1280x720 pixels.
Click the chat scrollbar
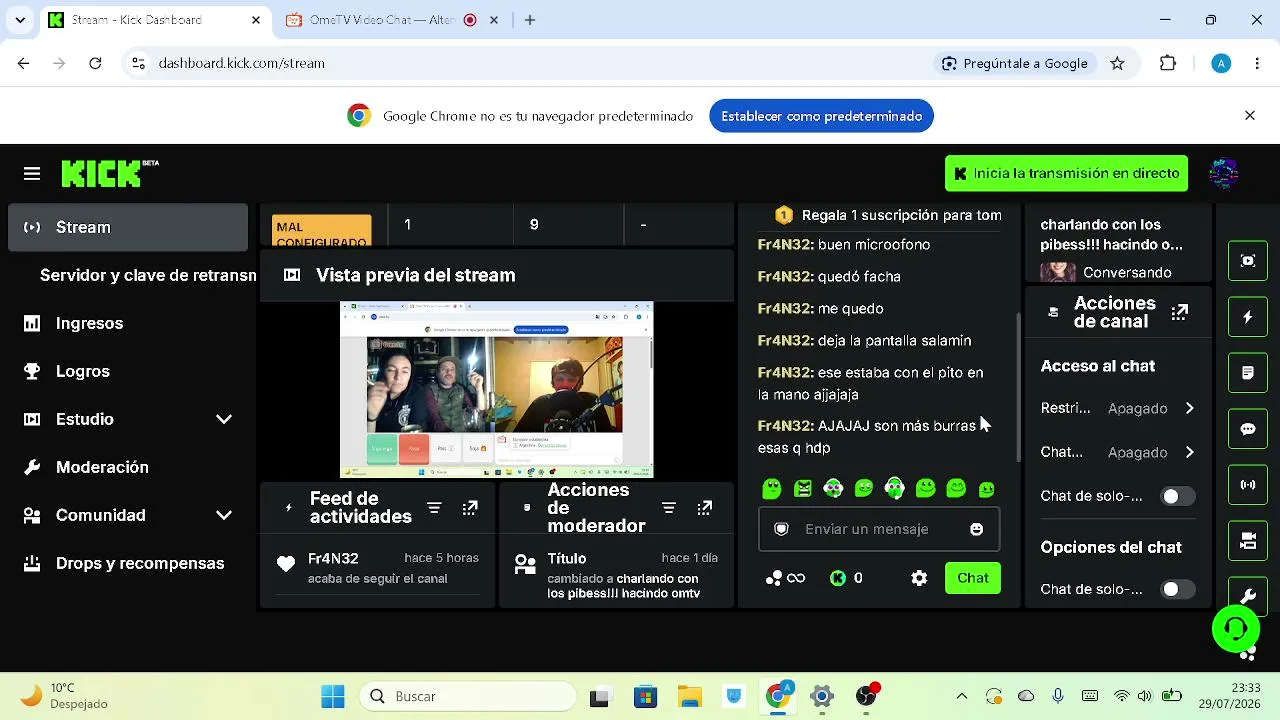tap(1018, 386)
